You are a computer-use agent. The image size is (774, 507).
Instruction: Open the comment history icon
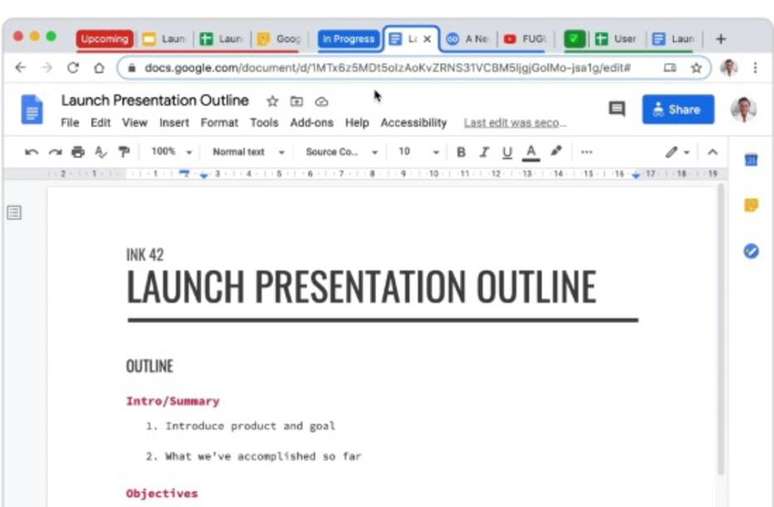(x=617, y=109)
